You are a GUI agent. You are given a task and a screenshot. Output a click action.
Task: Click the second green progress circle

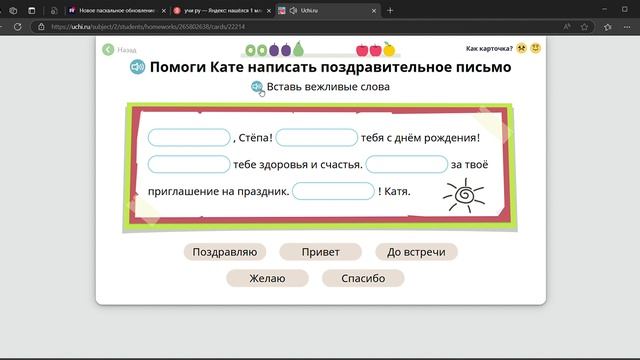(262, 51)
